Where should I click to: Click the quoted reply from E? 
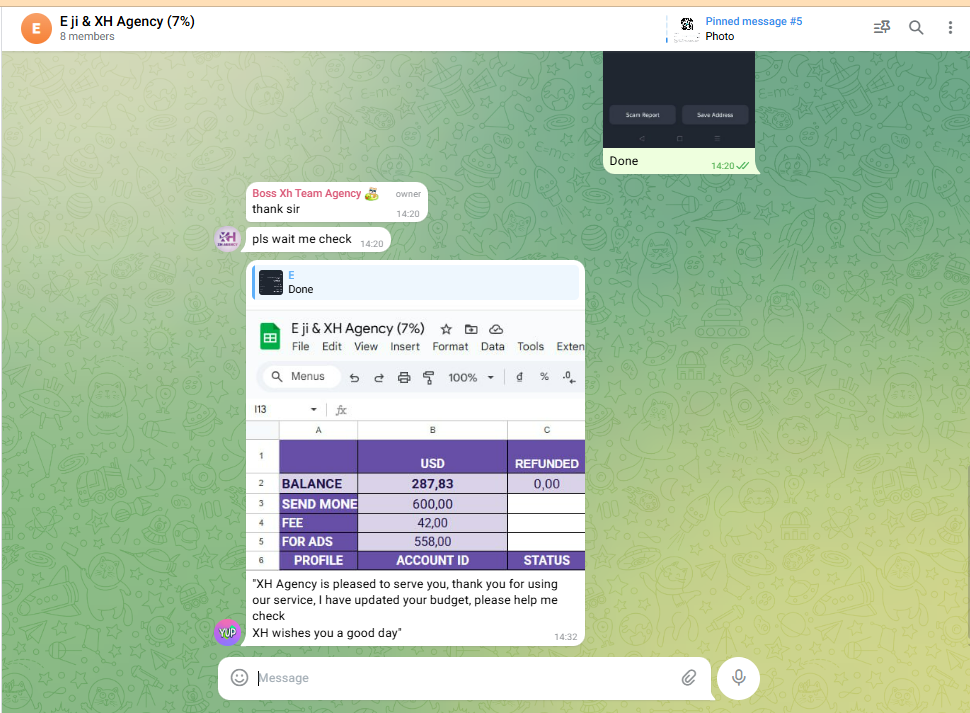point(415,282)
